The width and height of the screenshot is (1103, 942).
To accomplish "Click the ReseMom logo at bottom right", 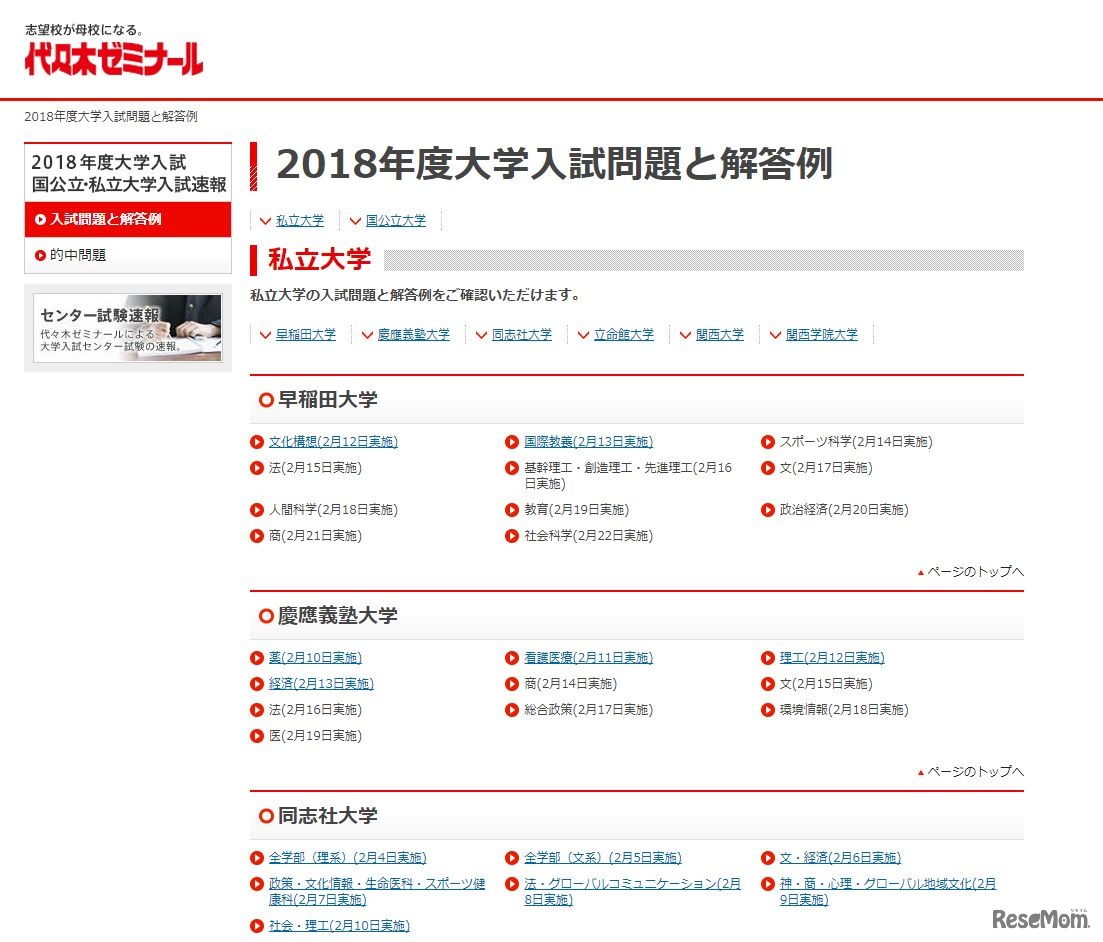I will (1042, 917).
